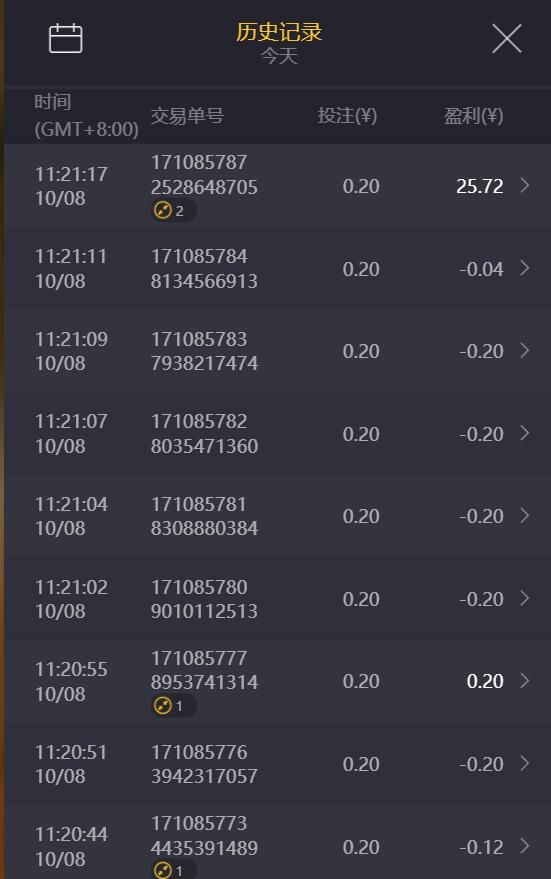Click the 今天 date subtitle

pos(279,56)
